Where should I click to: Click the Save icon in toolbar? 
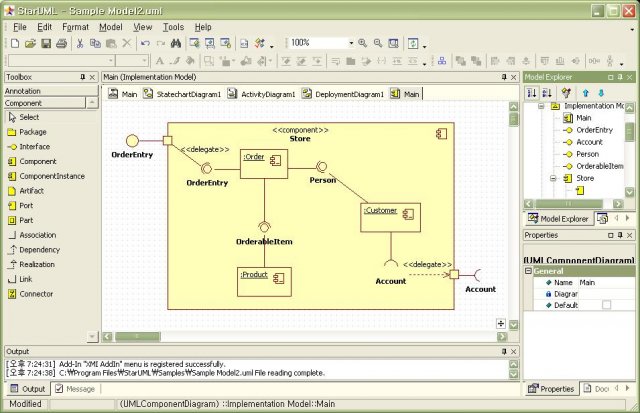pos(47,44)
